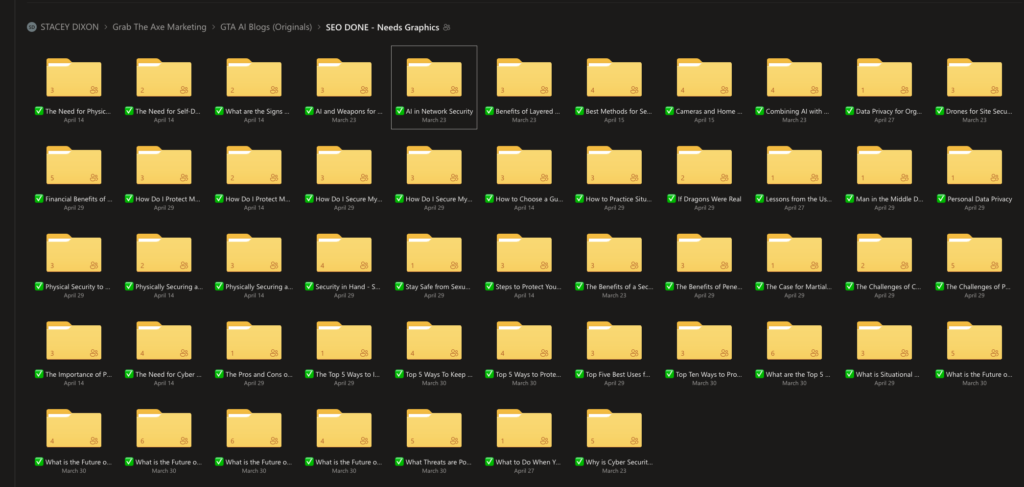Viewport: 1024px width, 487px height.
Task: Click the SD avatar before STACEY DIXON
Action: click(31, 27)
